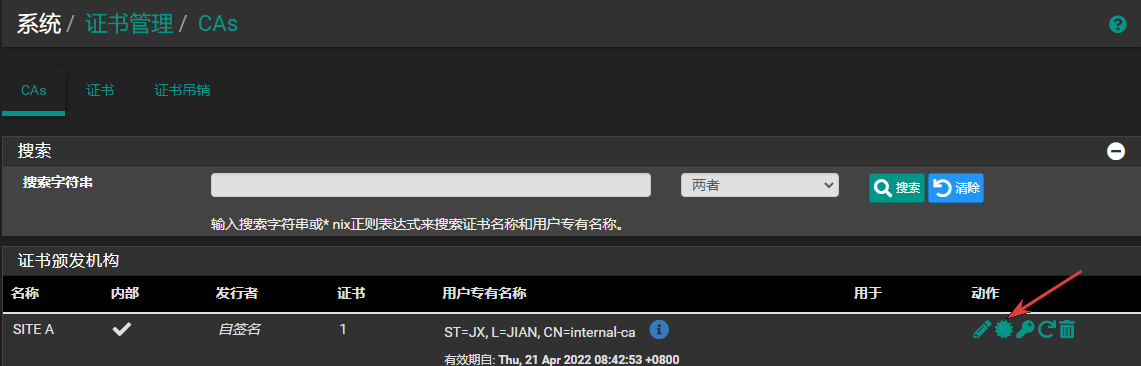Select the SITE A name cell
1141x366 pixels.
[x=33, y=330]
